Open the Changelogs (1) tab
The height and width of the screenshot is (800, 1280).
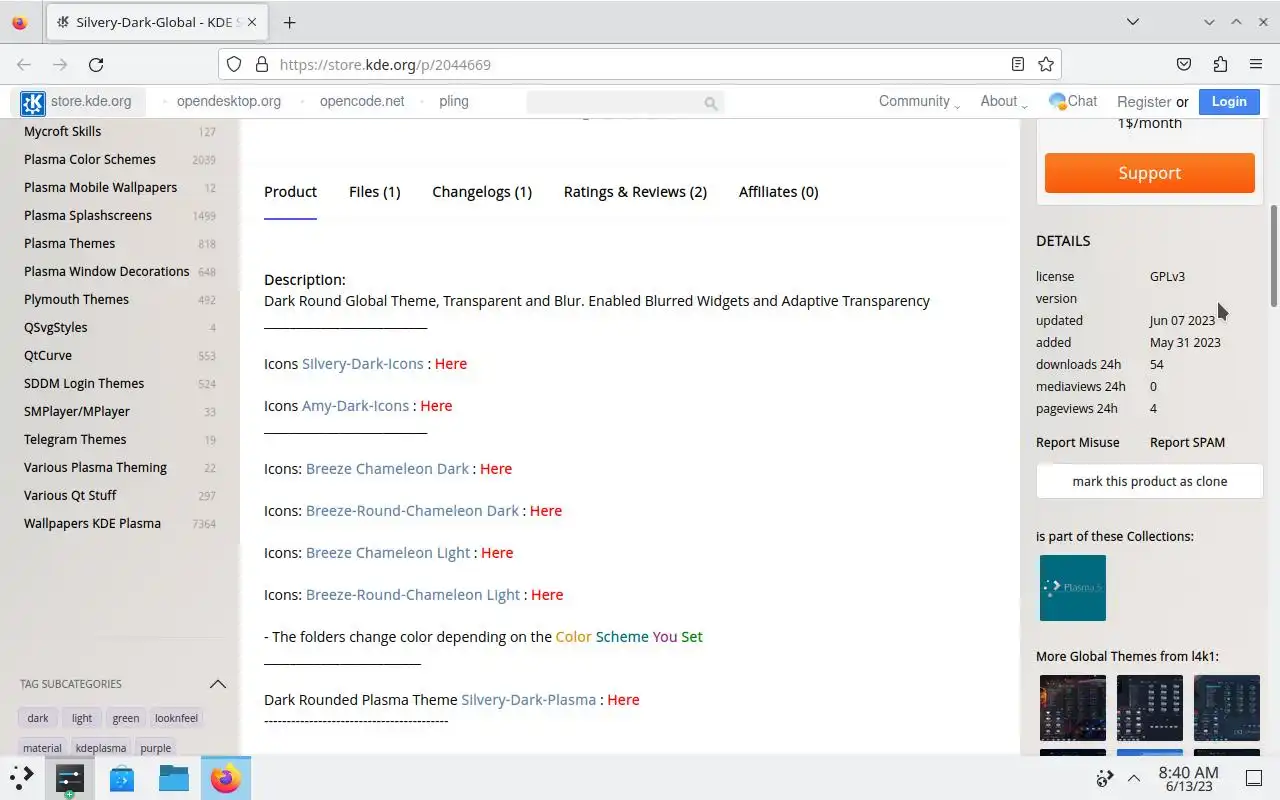(482, 192)
